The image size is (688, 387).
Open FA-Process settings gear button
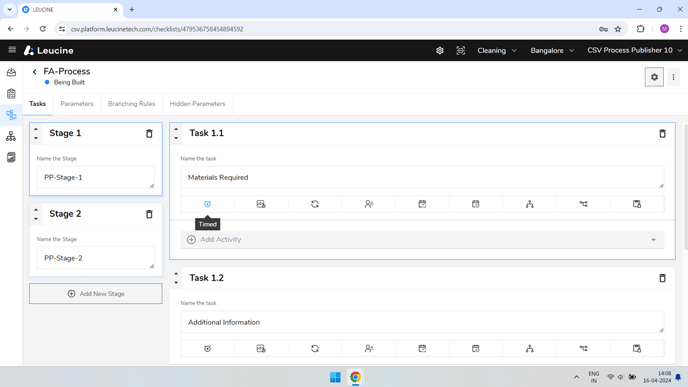[x=654, y=77]
